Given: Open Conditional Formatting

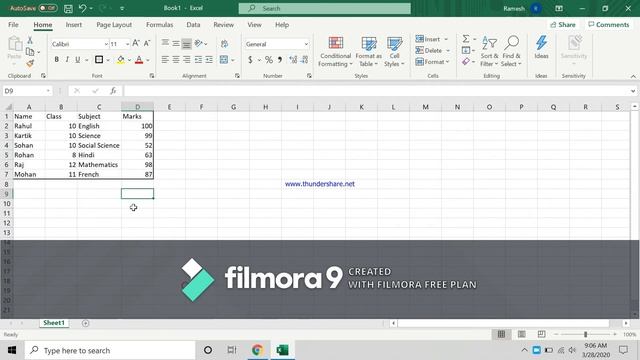Looking at the screenshot, I should (336, 51).
